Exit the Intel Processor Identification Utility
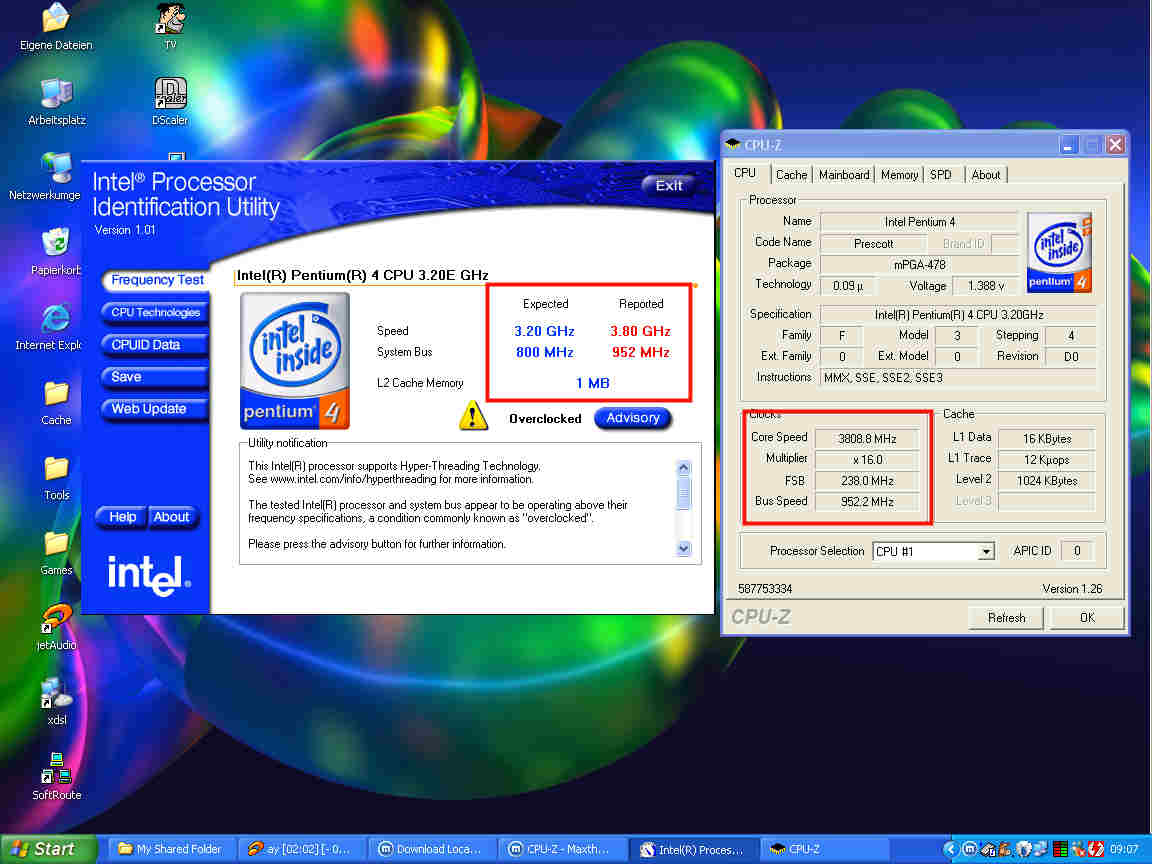This screenshot has width=1152, height=864. (669, 185)
